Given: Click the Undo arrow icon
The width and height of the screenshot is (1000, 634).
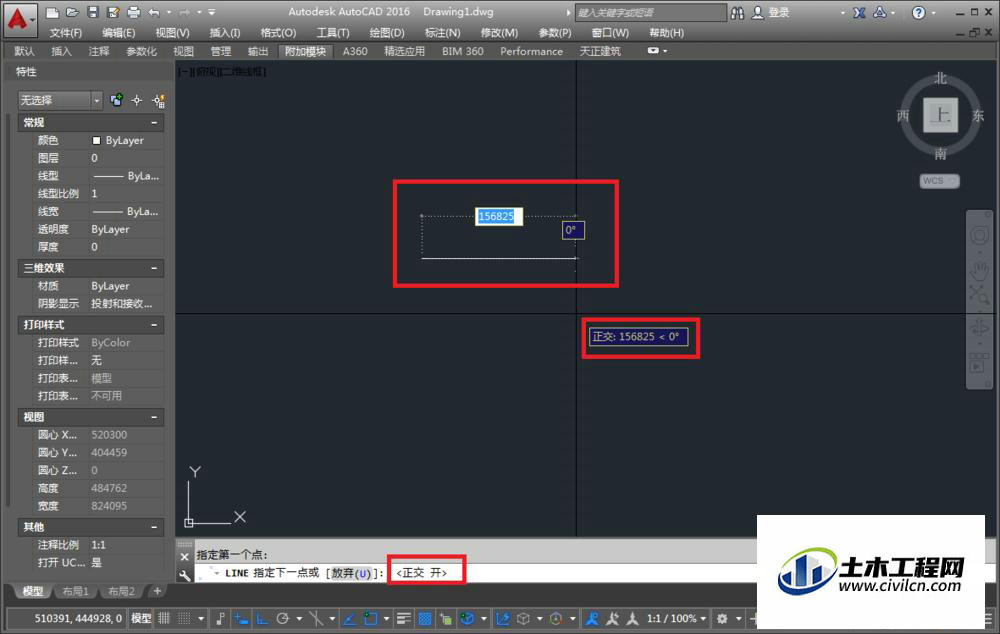Looking at the screenshot, I should [x=154, y=12].
